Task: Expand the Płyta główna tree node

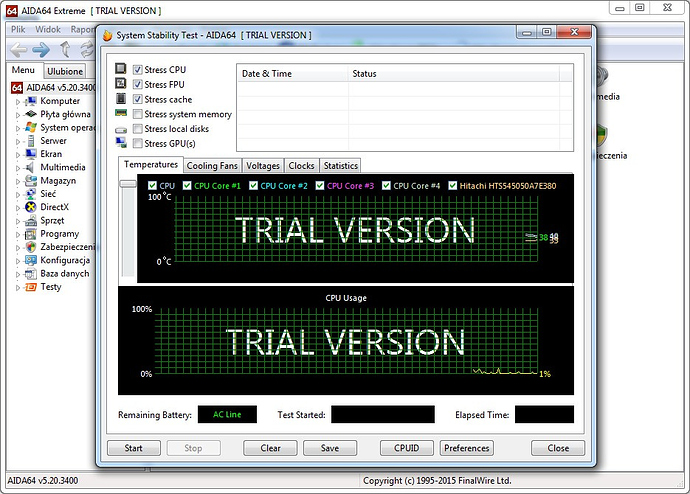Action: 18,115
